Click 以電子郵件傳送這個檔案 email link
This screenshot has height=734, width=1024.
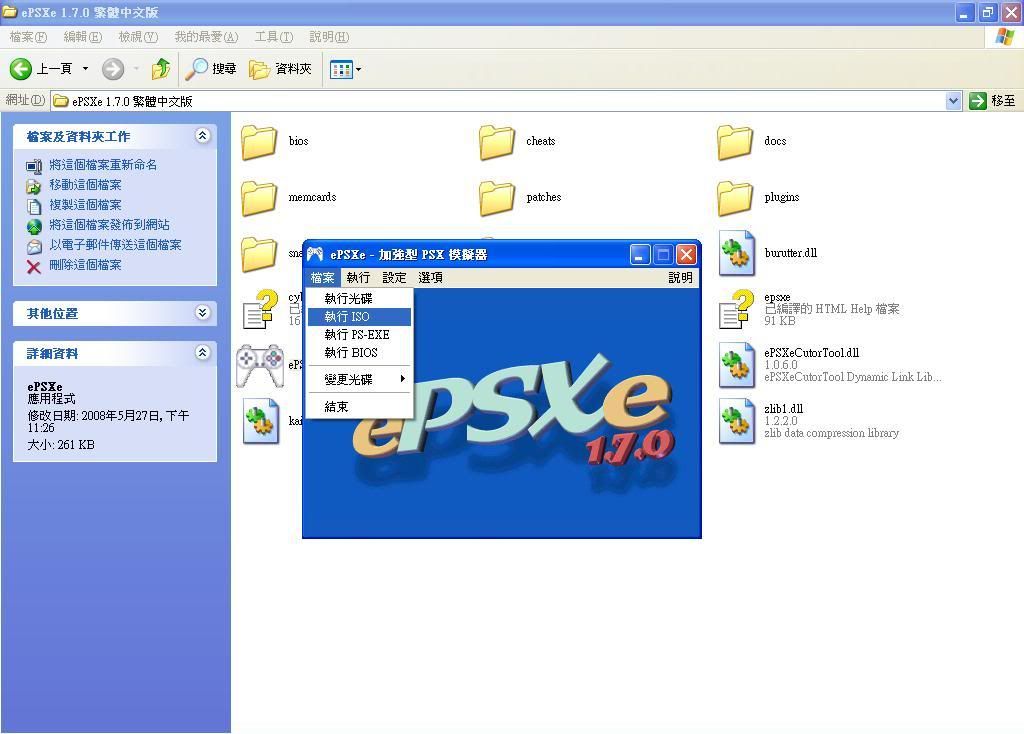(x=115, y=245)
